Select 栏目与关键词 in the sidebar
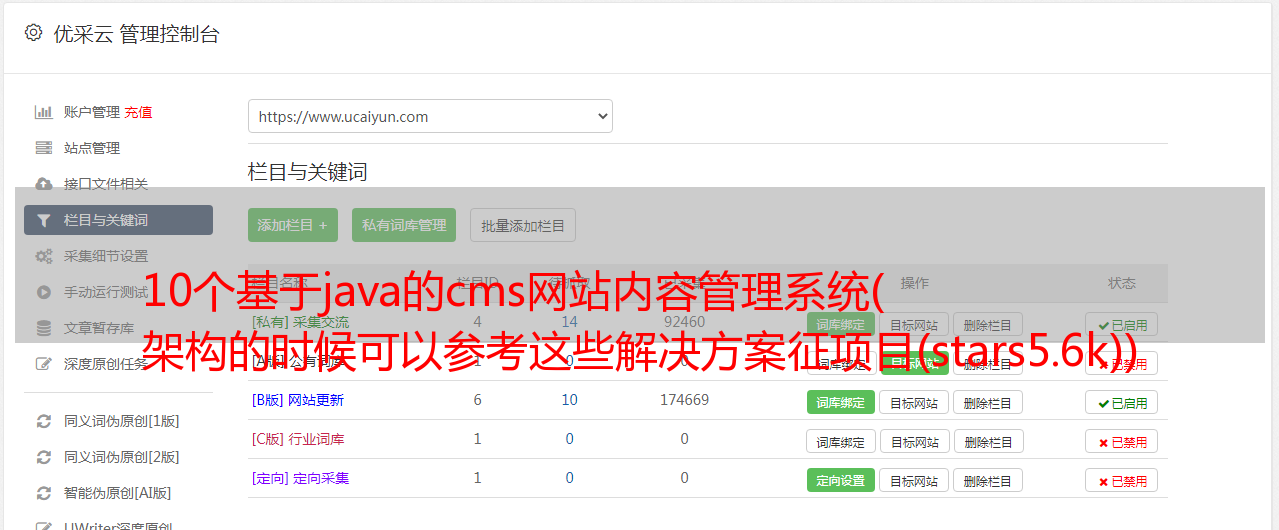Viewport: 1279px width, 530px height. 118,220
